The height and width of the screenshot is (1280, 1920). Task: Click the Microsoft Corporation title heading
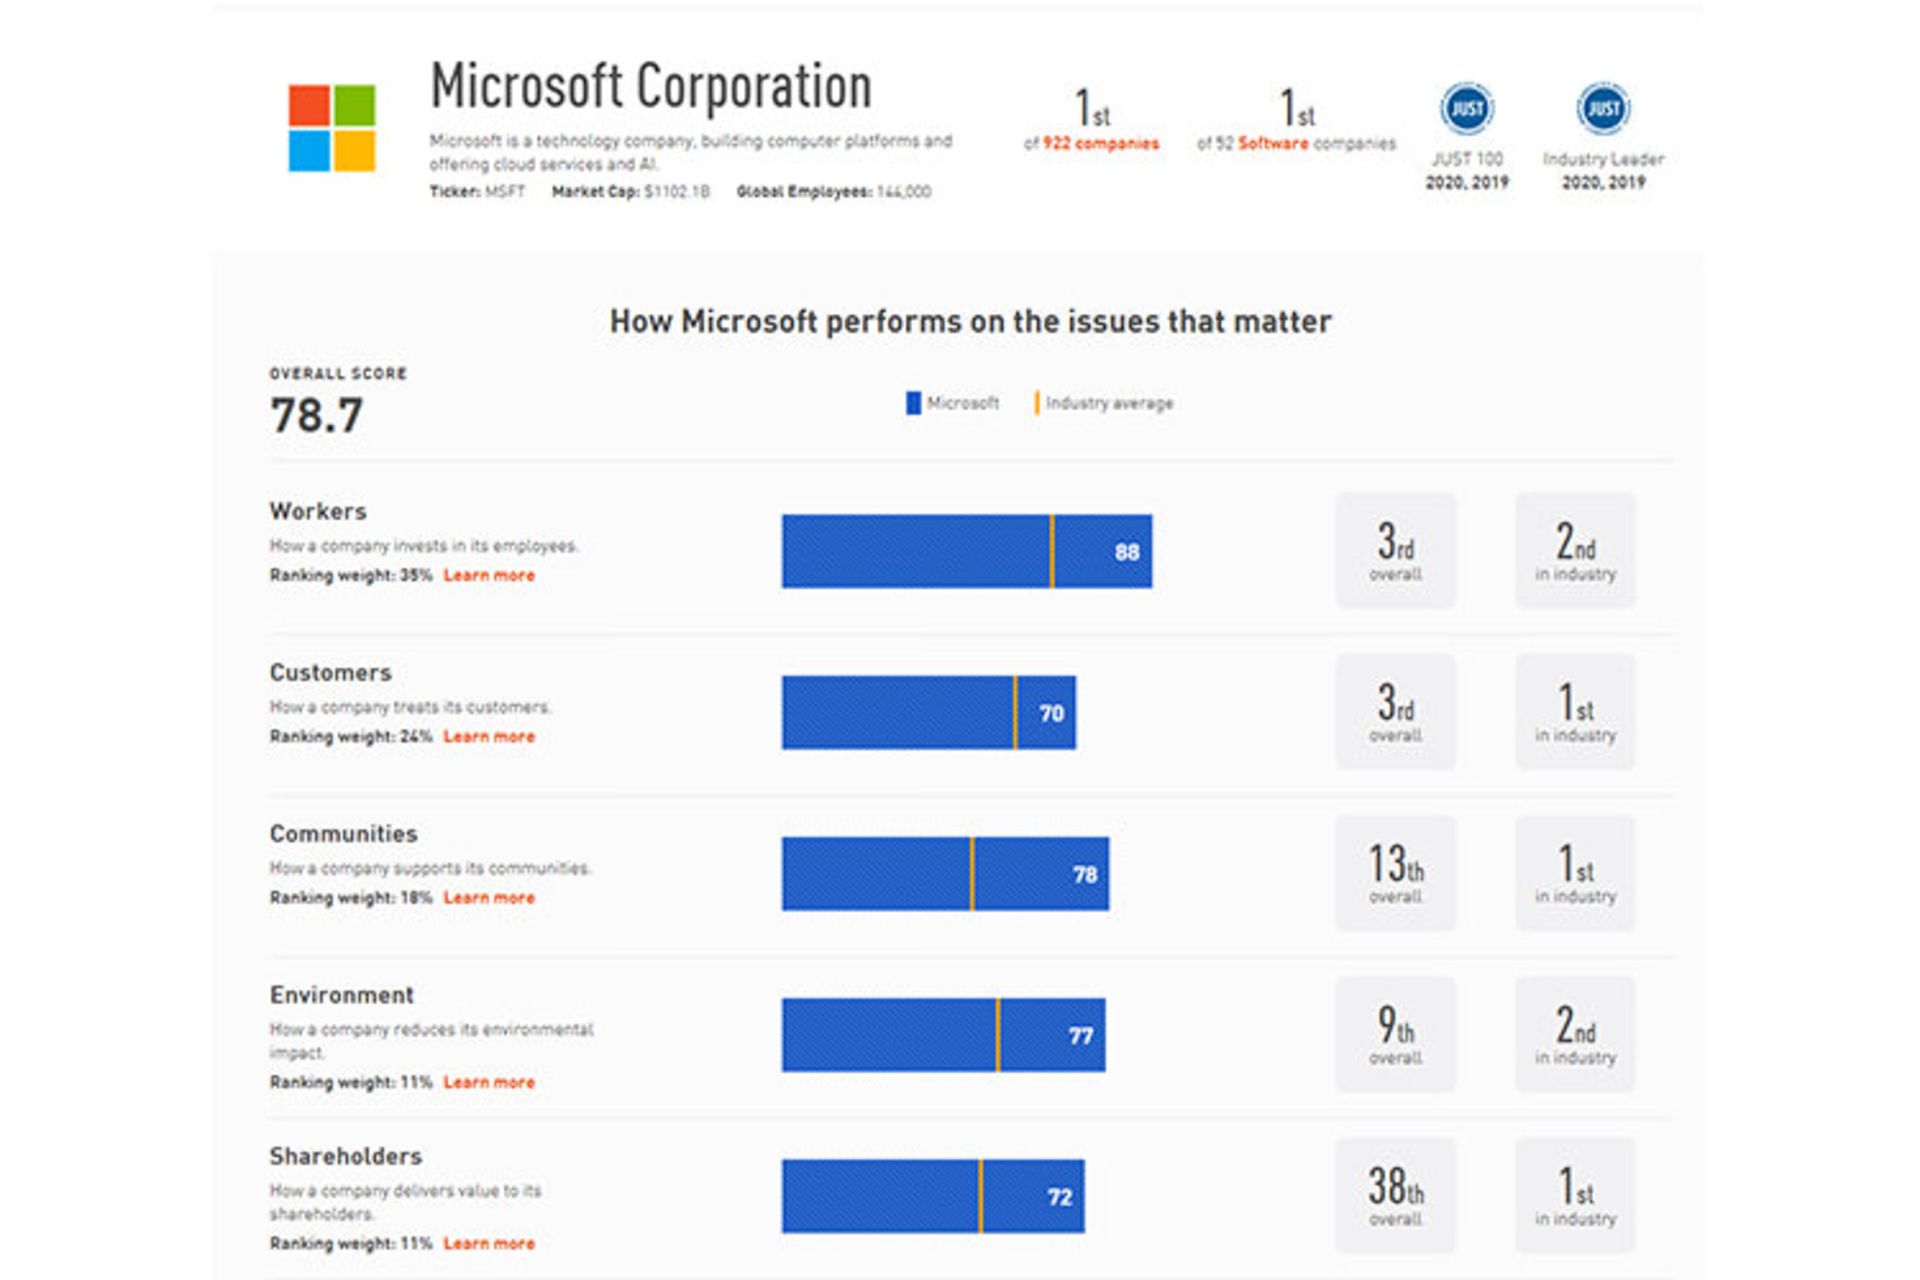point(651,86)
